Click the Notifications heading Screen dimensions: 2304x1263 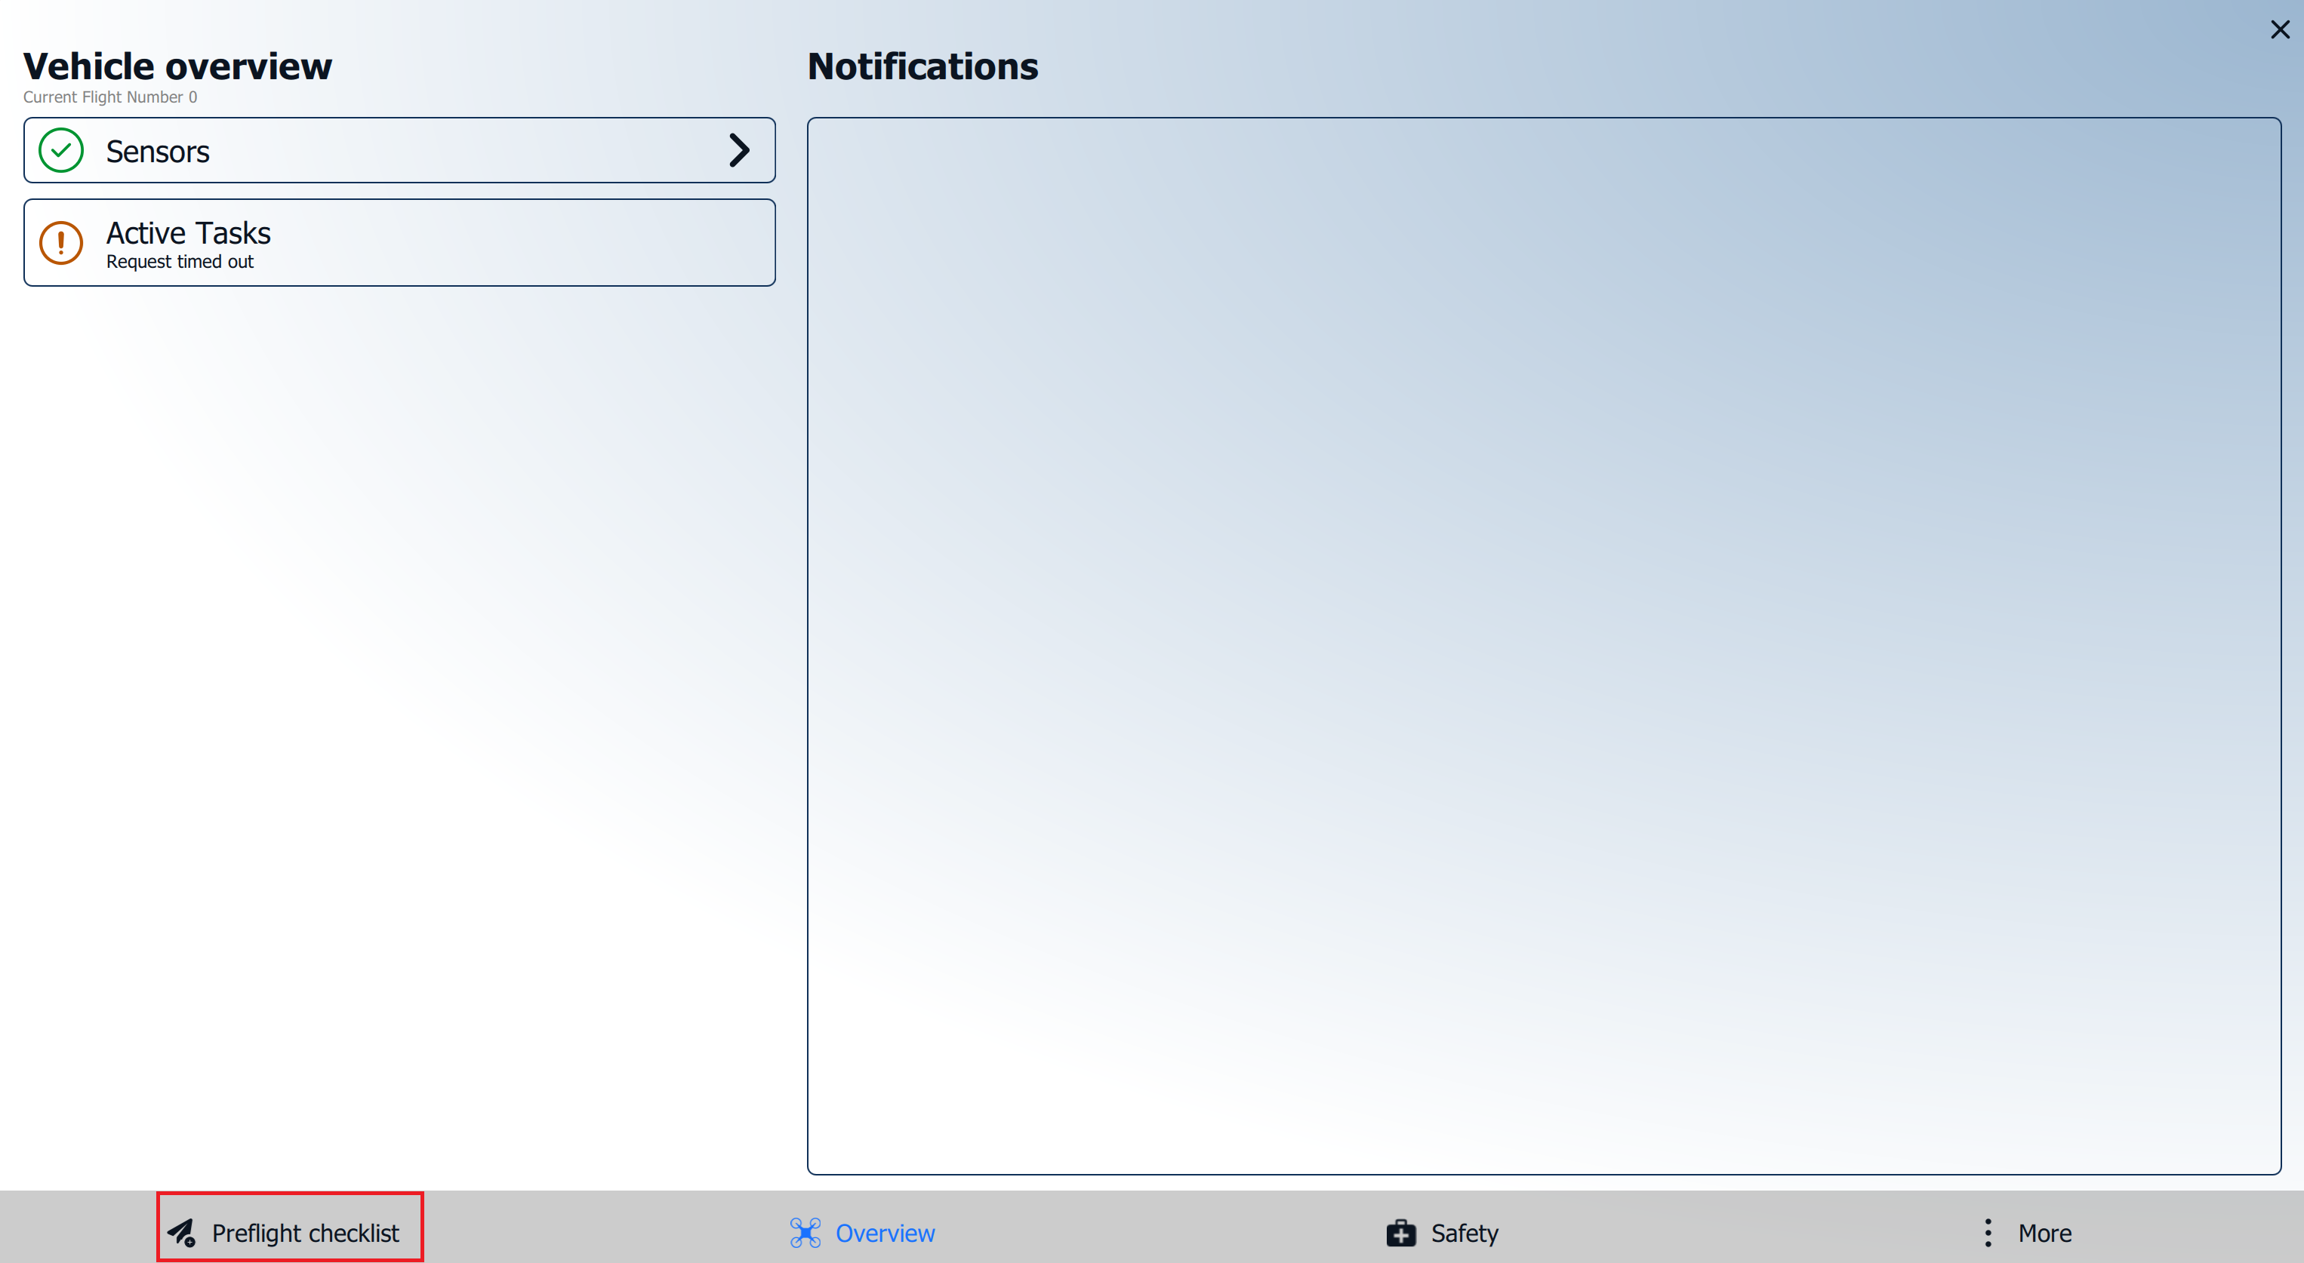(922, 66)
